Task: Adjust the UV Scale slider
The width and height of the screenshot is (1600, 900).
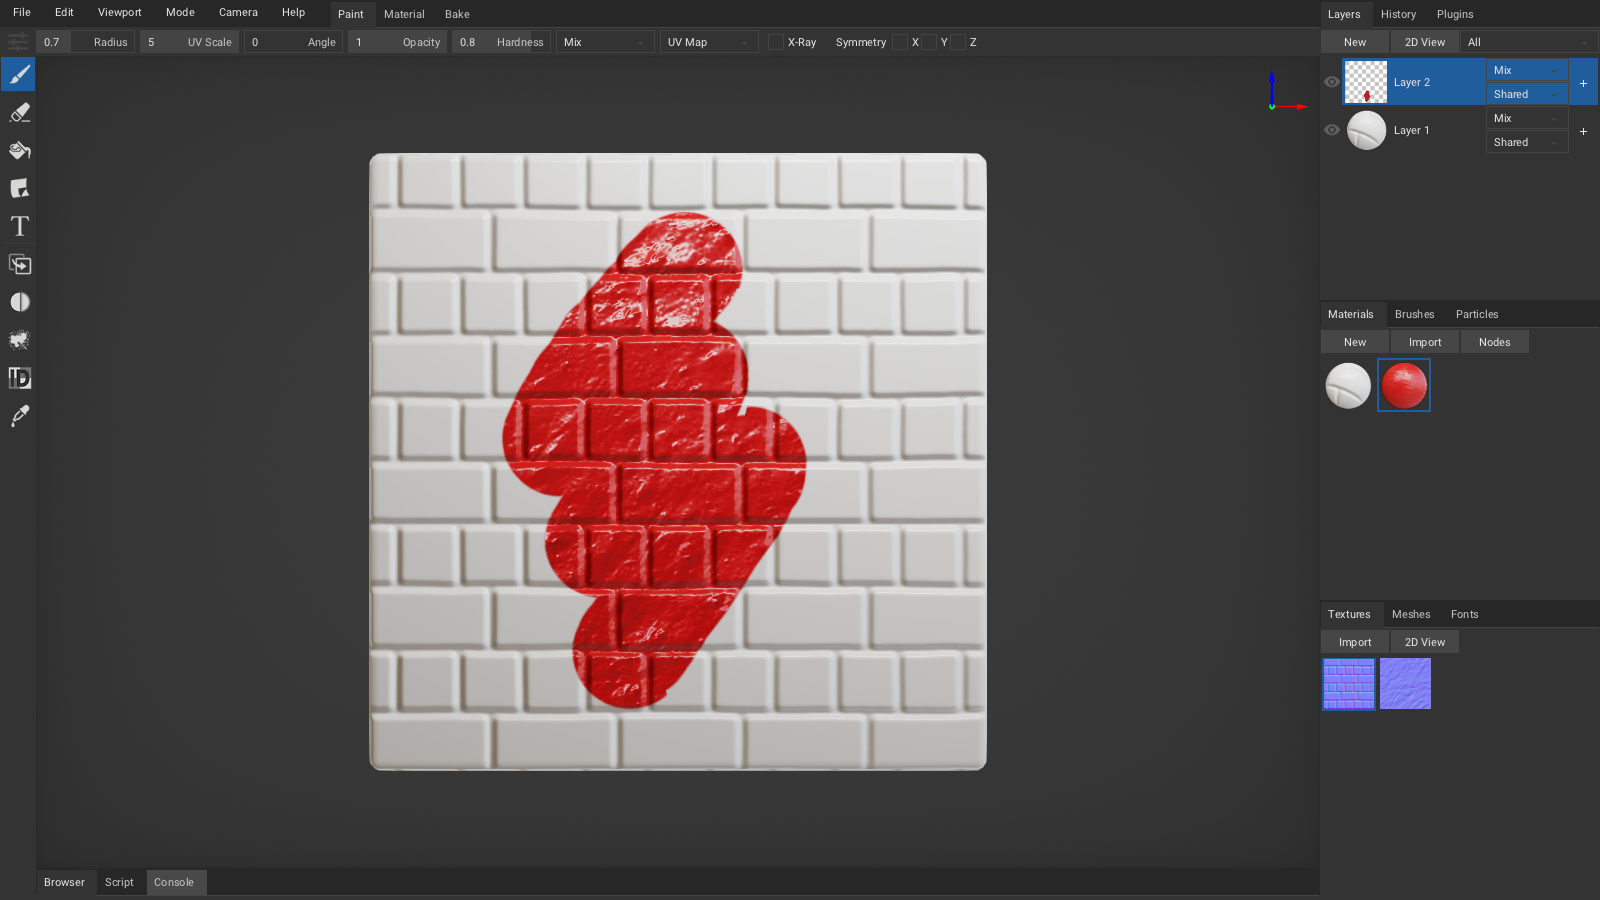Action: [x=190, y=42]
